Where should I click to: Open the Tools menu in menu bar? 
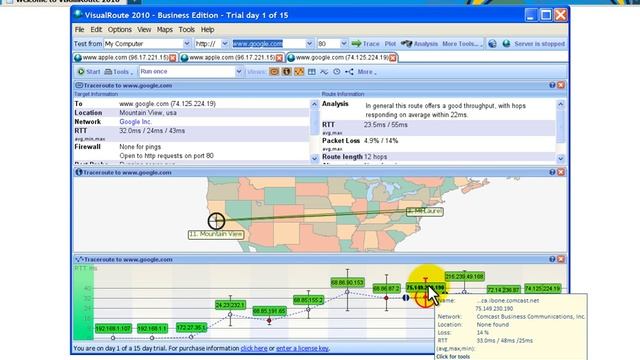187,30
